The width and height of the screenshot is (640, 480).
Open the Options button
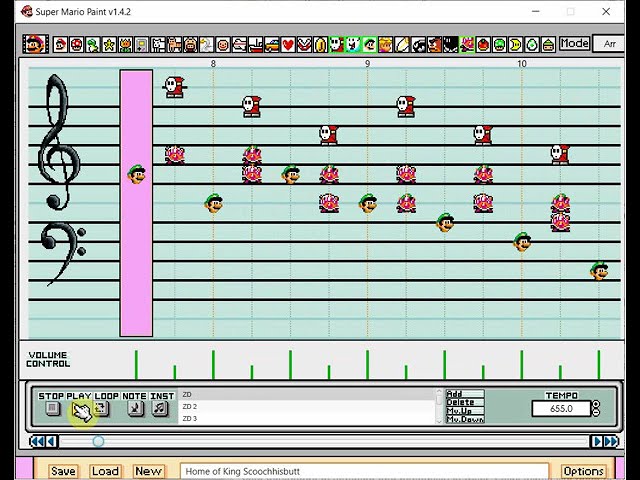point(583,471)
